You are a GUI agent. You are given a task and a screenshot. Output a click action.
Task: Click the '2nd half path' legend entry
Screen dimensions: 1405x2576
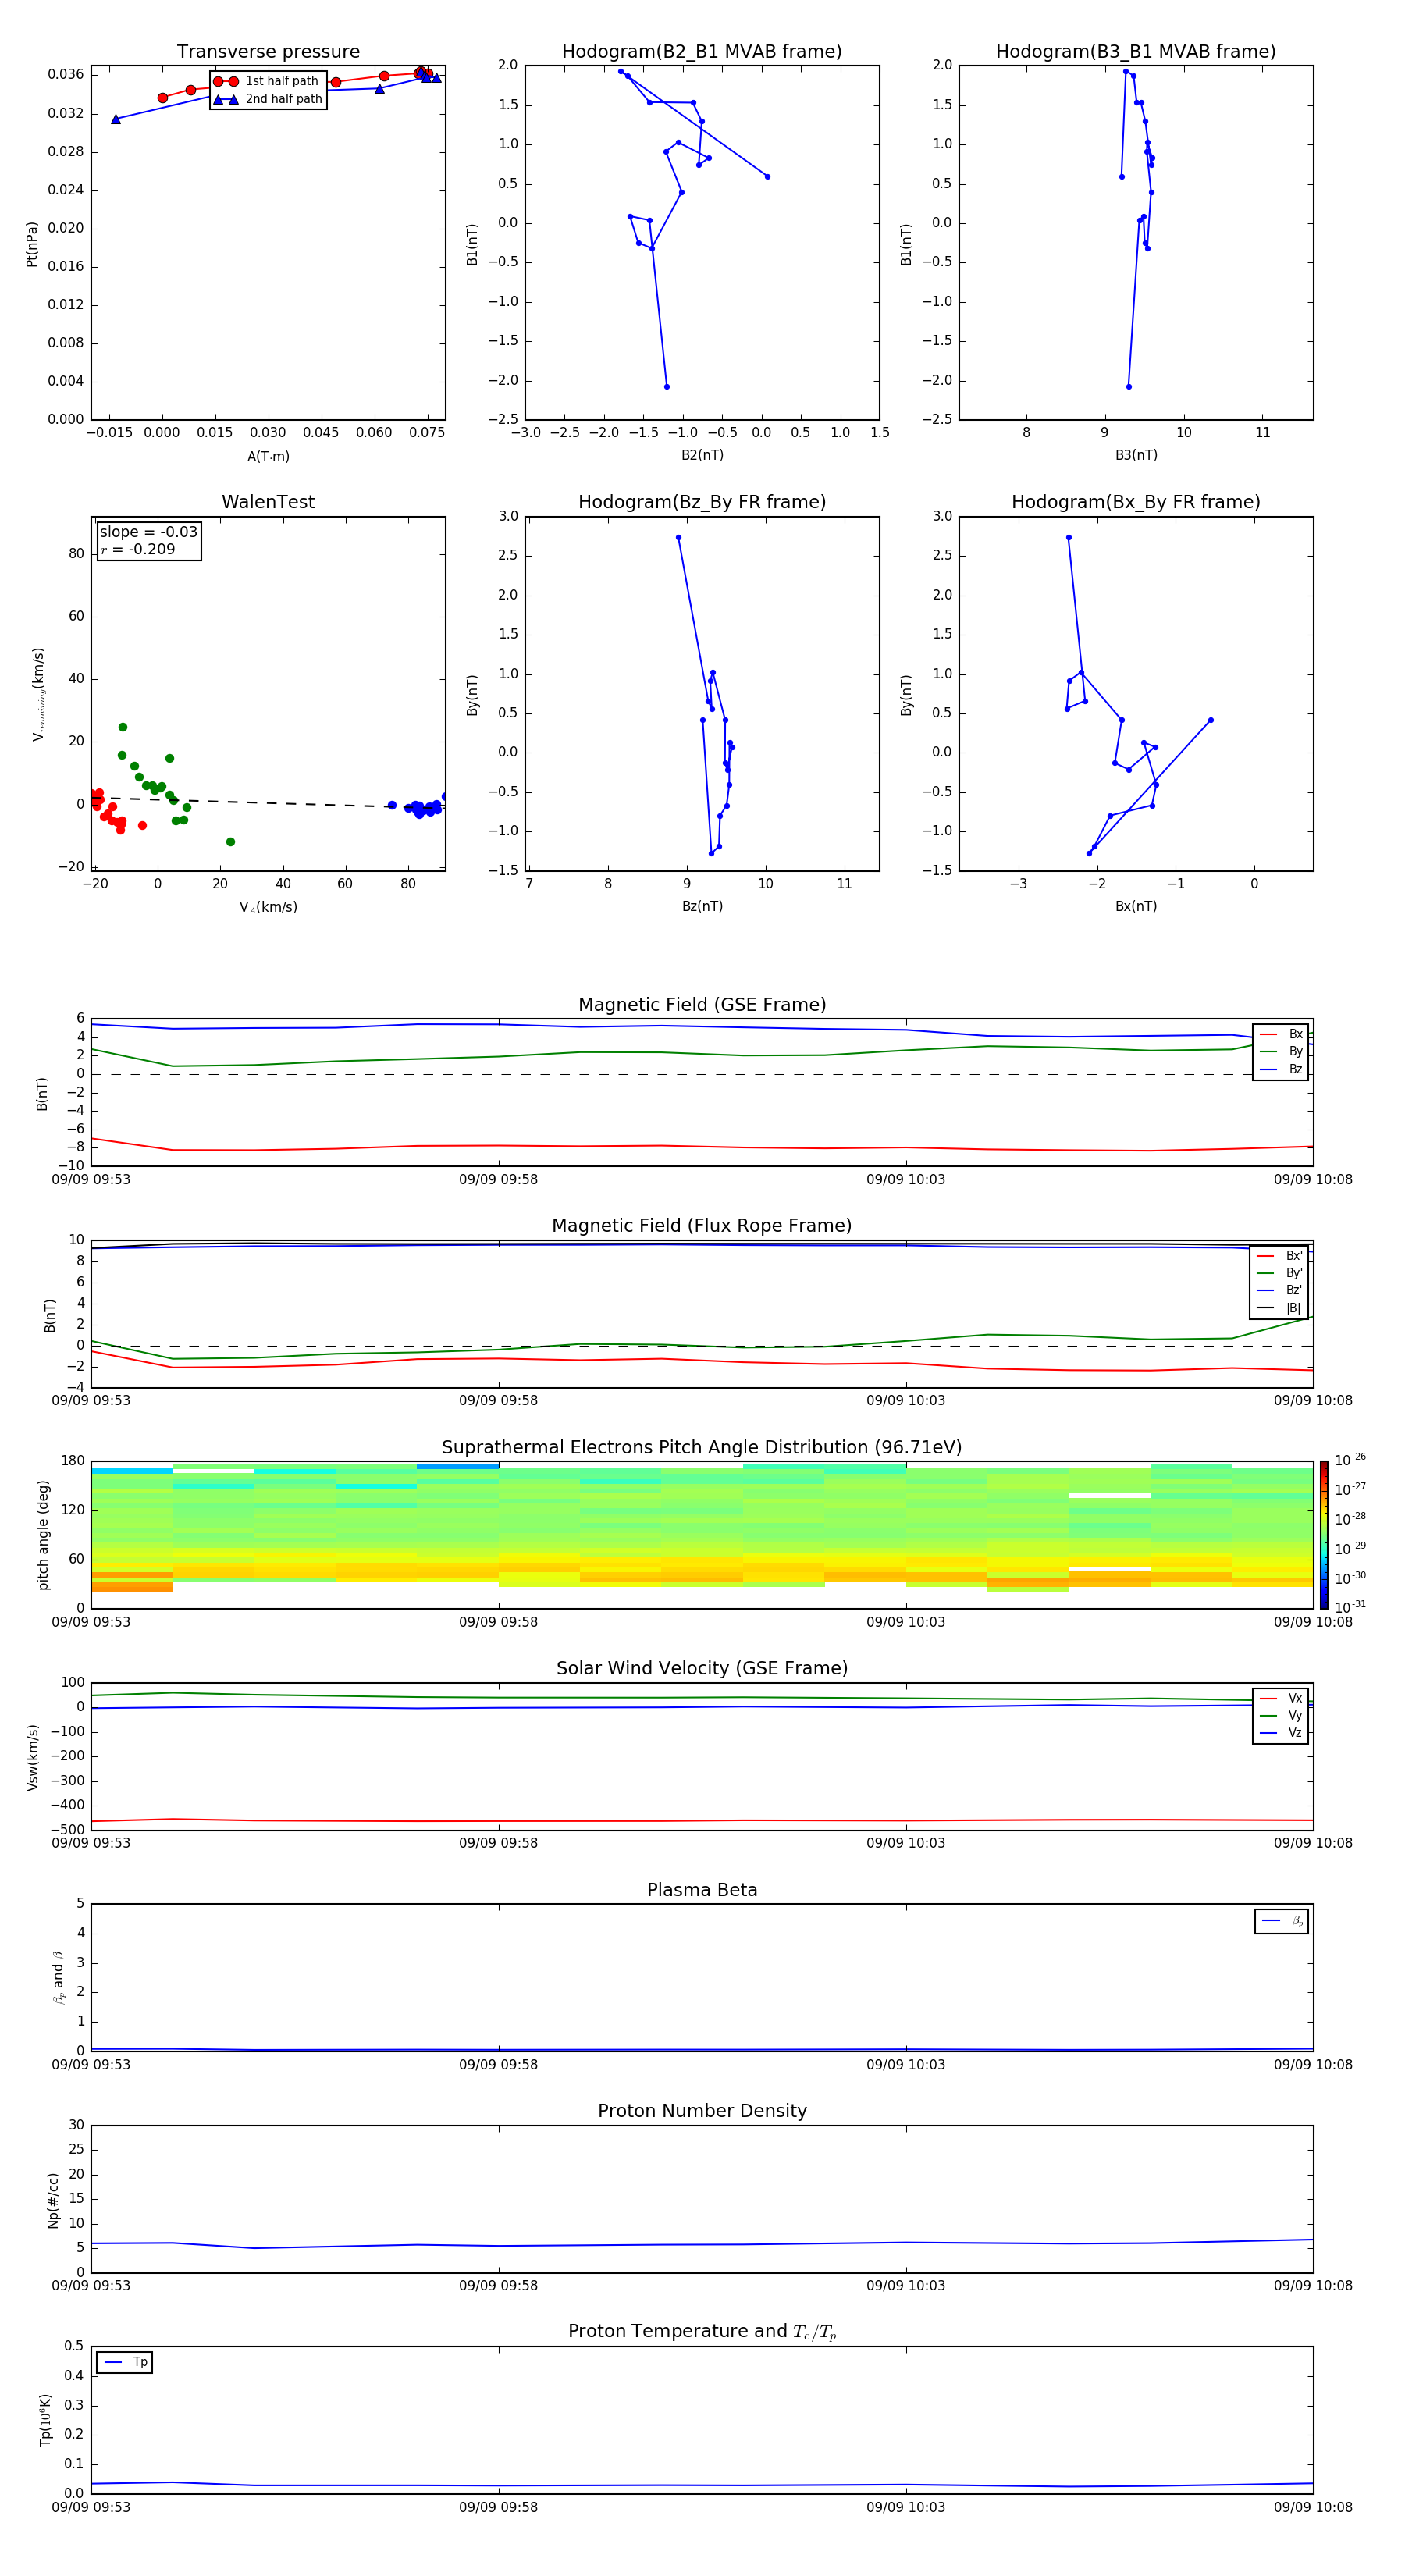point(268,99)
